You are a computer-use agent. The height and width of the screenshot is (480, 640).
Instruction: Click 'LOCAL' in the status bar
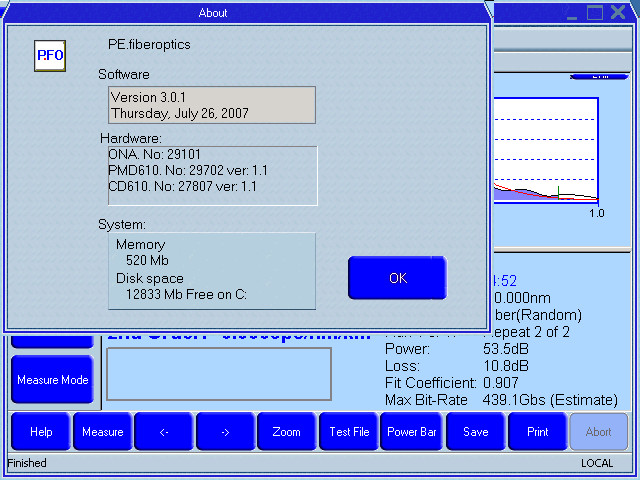597,463
